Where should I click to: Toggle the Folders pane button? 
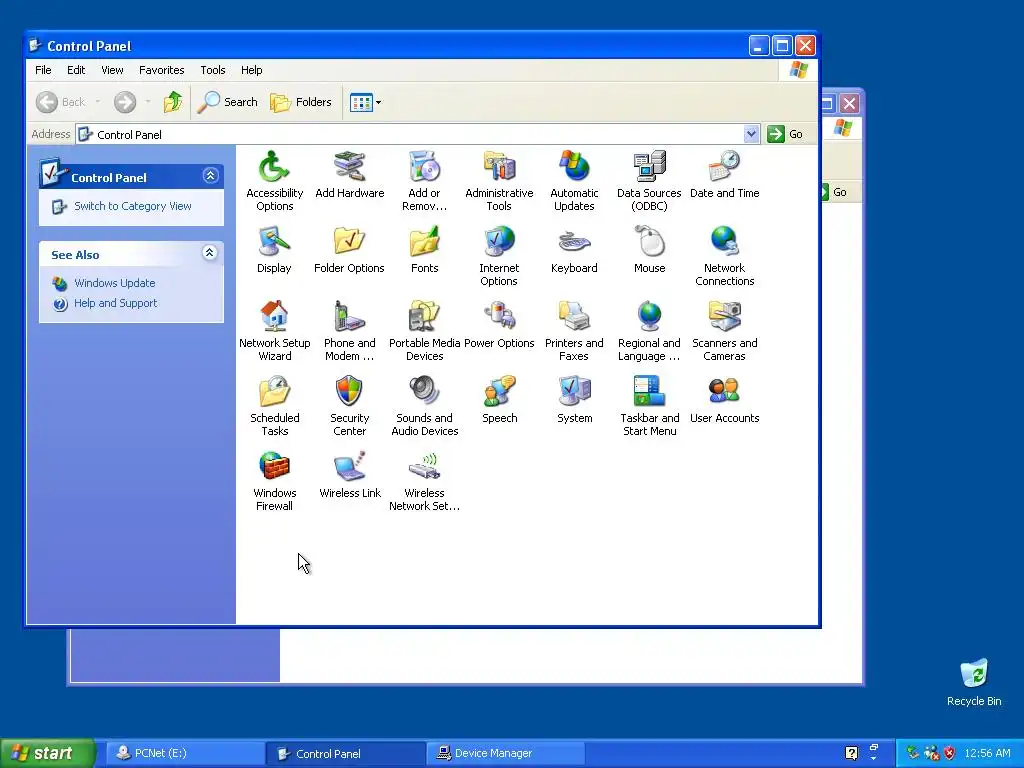tap(301, 102)
